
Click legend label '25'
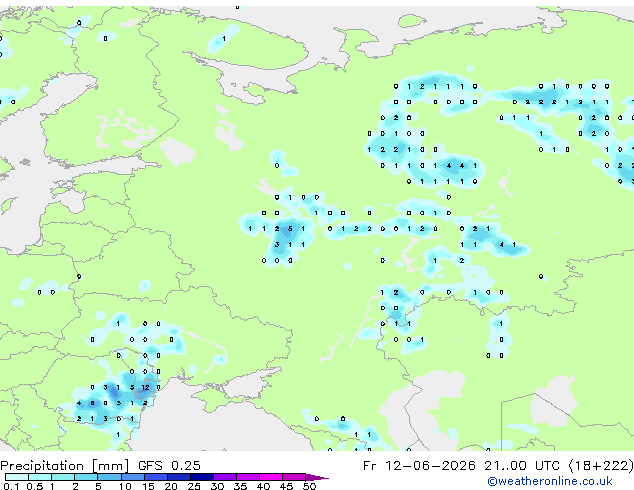click(194, 486)
